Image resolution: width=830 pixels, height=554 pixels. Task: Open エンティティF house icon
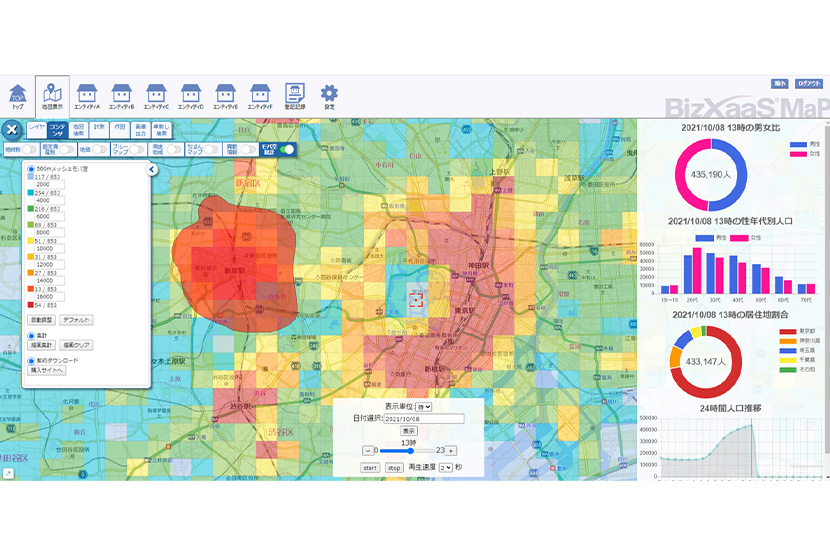pyautogui.click(x=259, y=94)
